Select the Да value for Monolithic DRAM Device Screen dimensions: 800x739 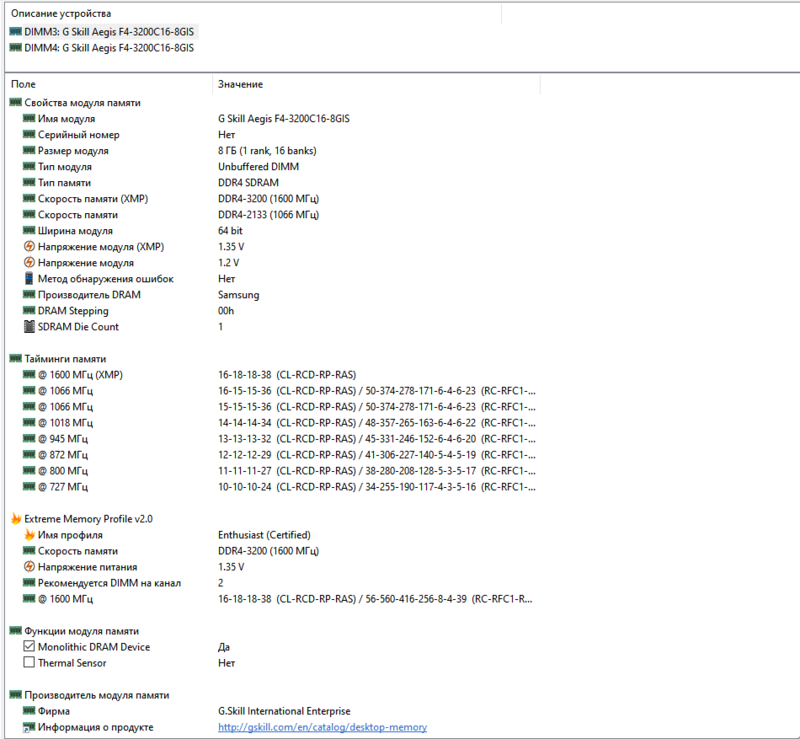pyautogui.click(x=224, y=647)
